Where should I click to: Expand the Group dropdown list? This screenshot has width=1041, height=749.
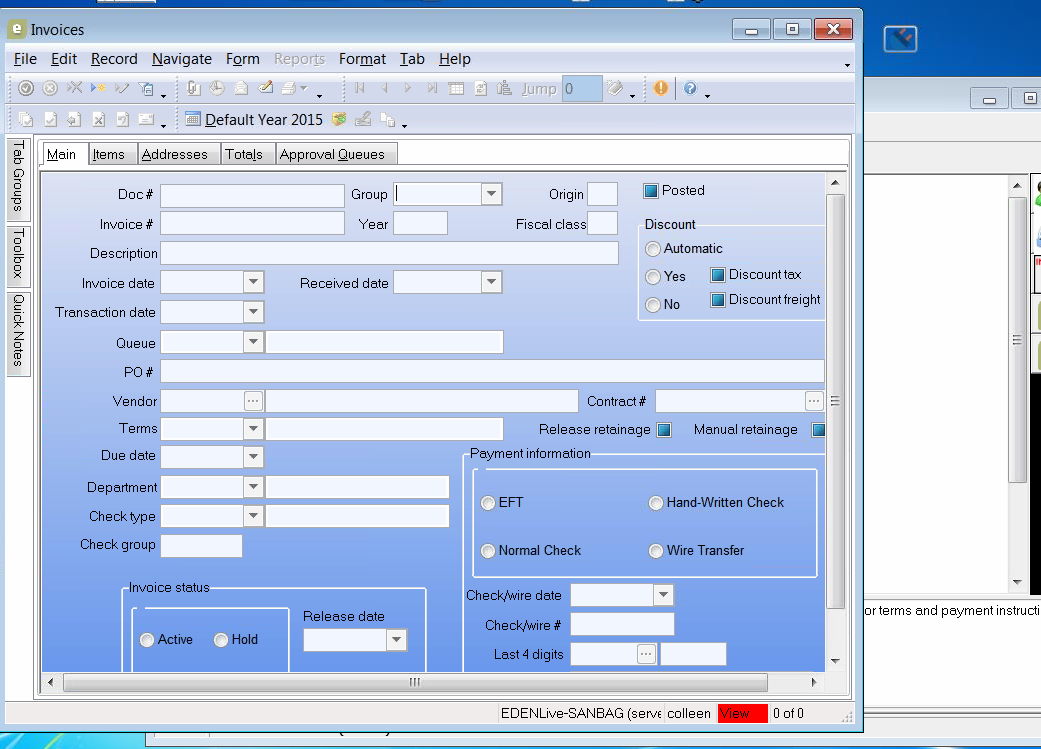[x=491, y=194]
